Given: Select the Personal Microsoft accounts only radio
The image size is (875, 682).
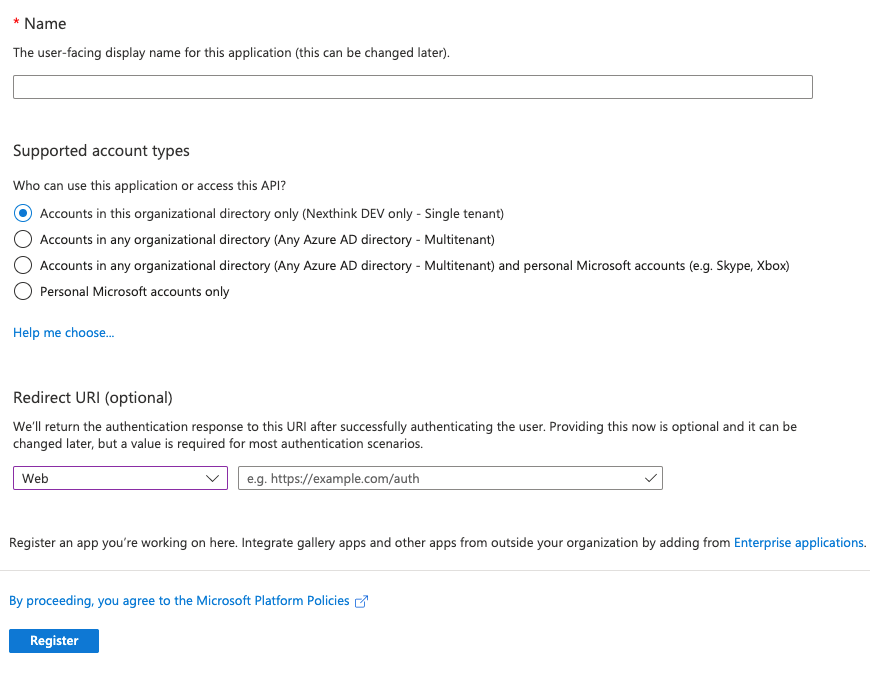Looking at the screenshot, I should click(x=23, y=292).
